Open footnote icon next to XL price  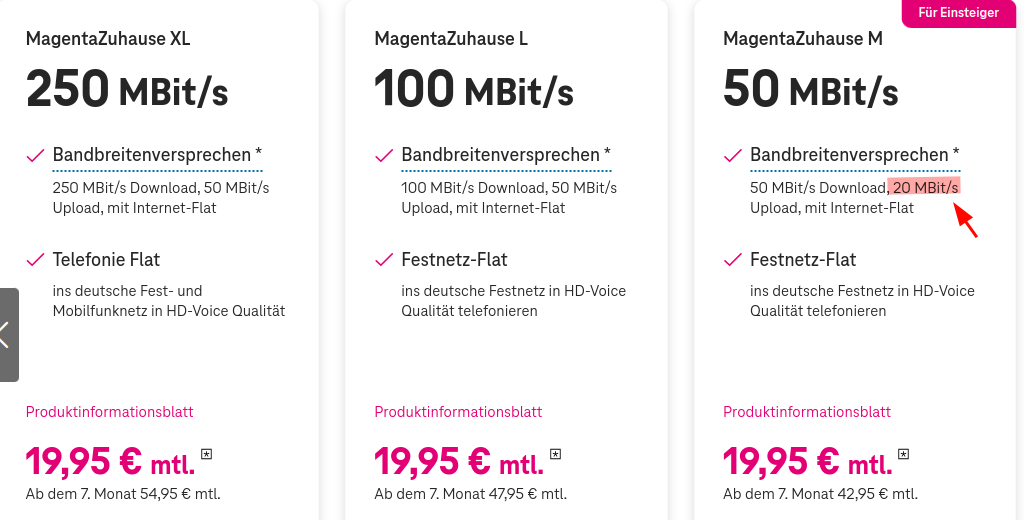tap(206, 453)
